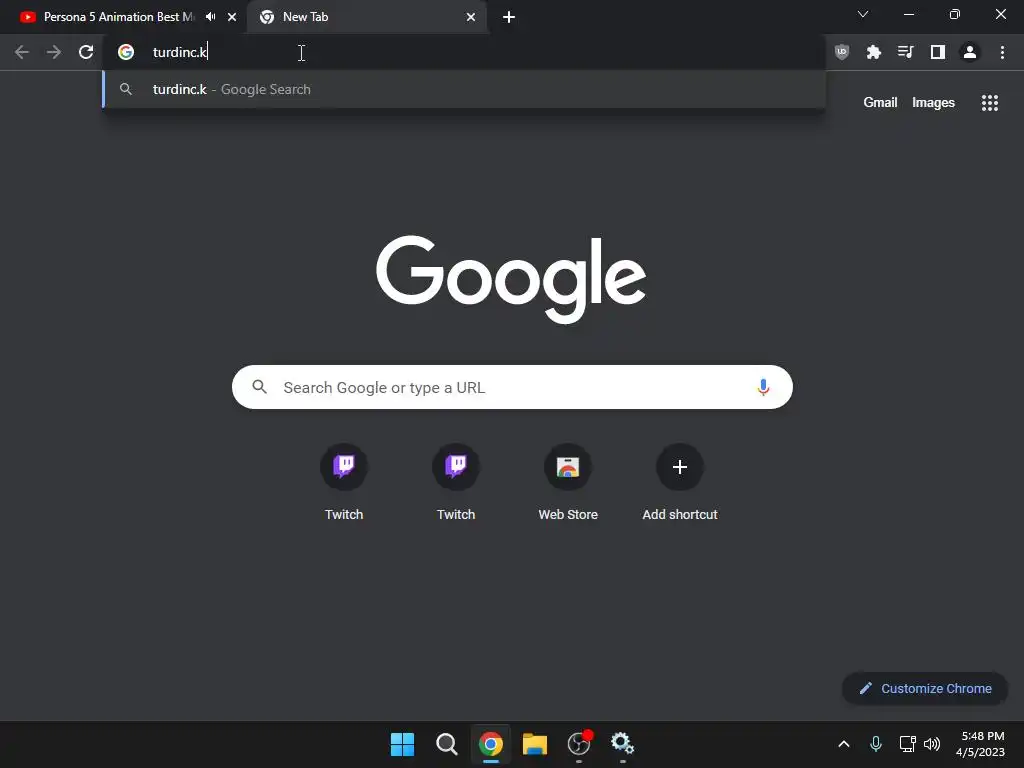Open the Web Store shortcut
The height and width of the screenshot is (768, 1024).
(x=568, y=482)
